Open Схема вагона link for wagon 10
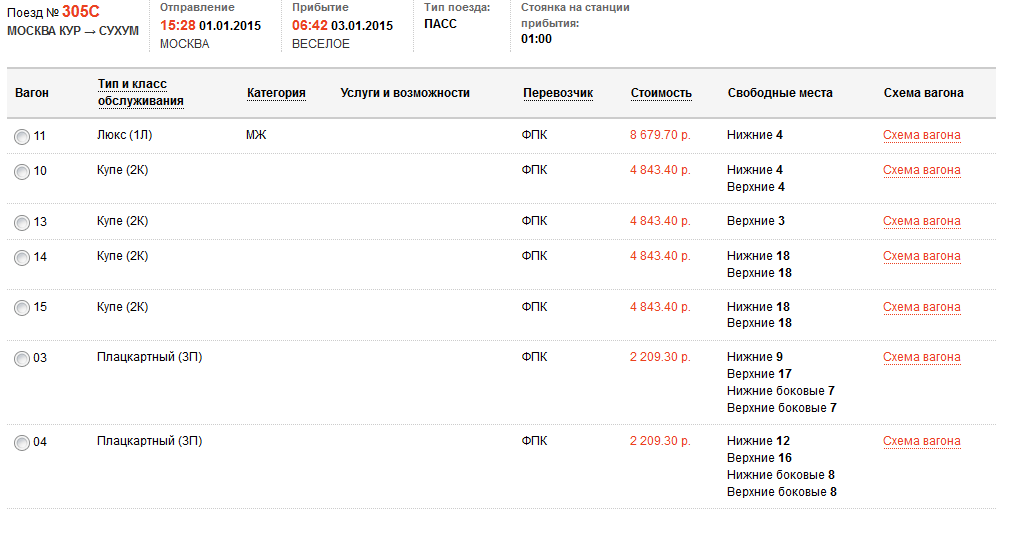Viewport: 1012px width, 534px height. click(921, 171)
